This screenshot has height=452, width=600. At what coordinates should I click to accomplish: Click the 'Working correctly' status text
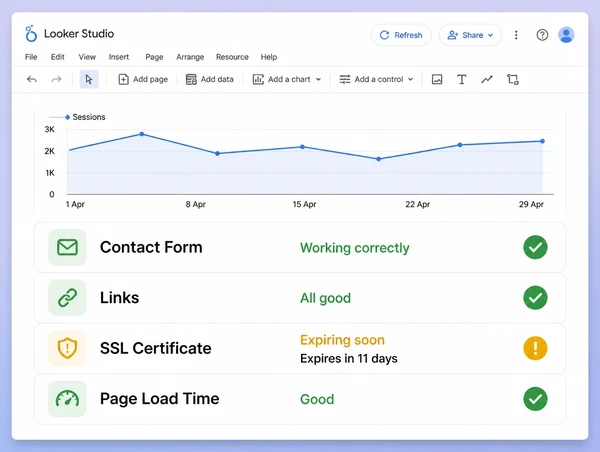click(355, 248)
